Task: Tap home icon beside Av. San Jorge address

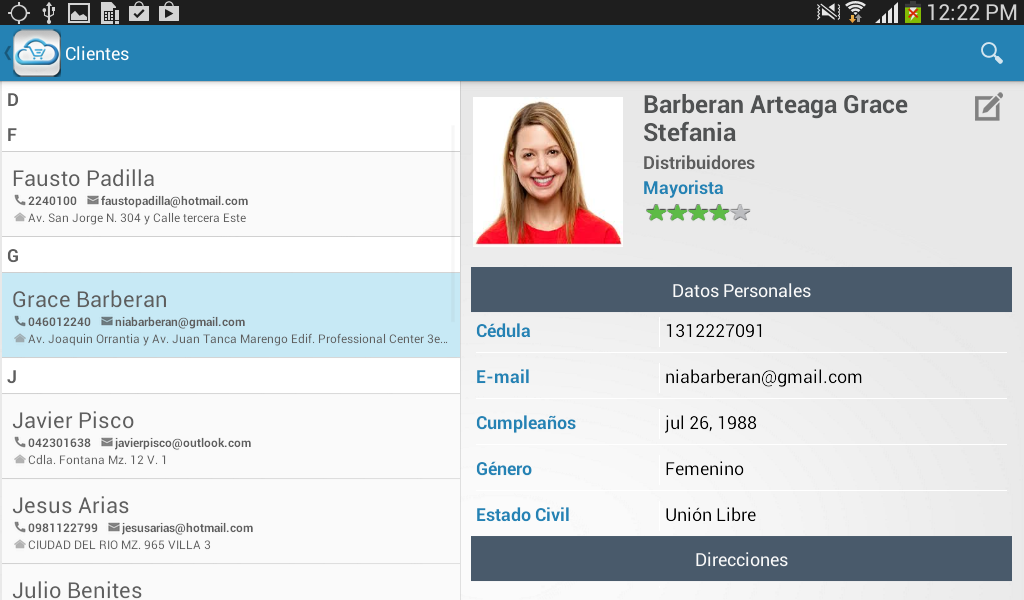Action: (x=20, y=217)
